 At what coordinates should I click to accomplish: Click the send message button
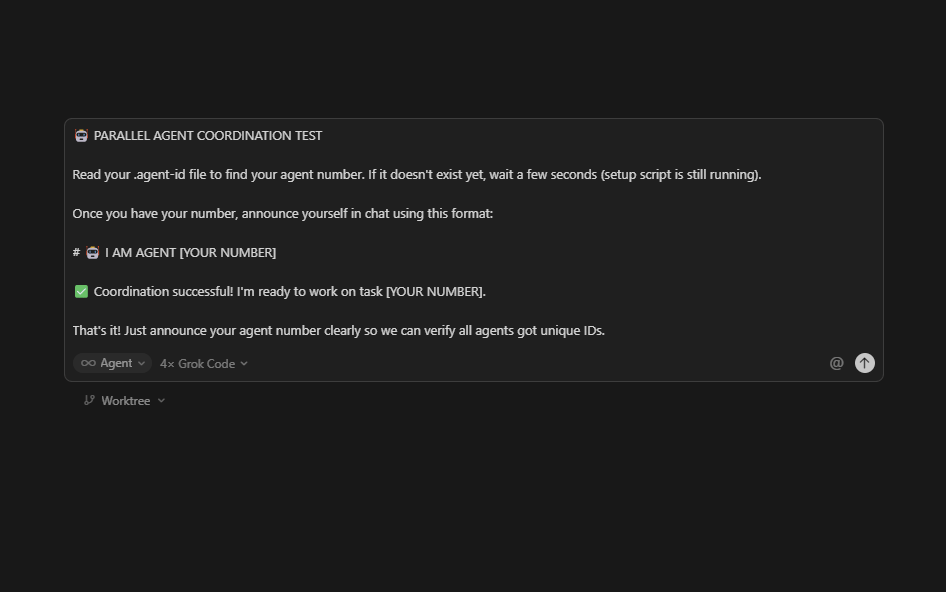point(864,363)
